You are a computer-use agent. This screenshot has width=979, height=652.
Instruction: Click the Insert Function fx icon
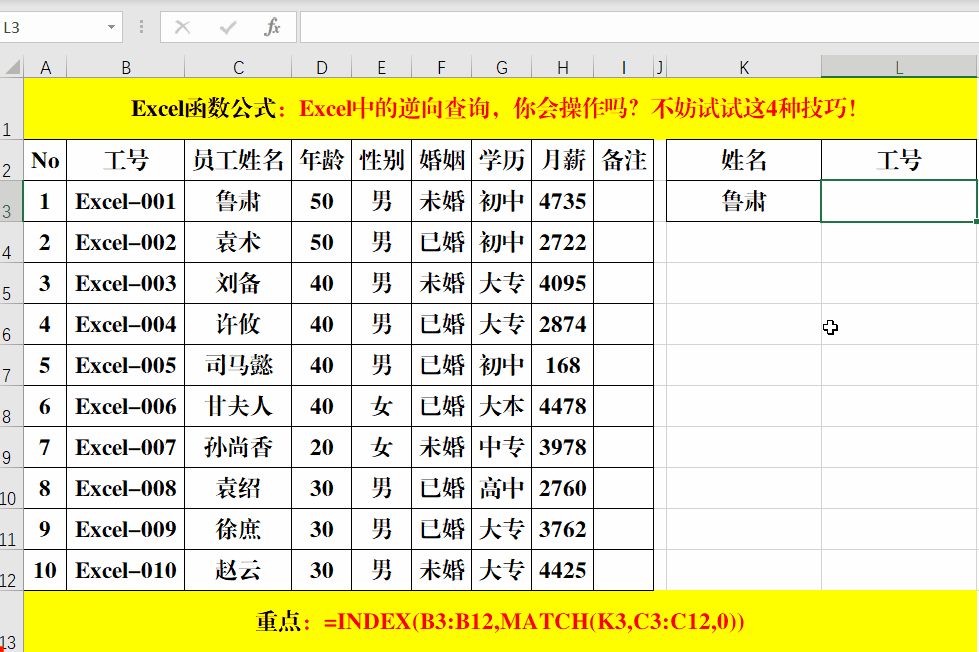coord(272,27)
